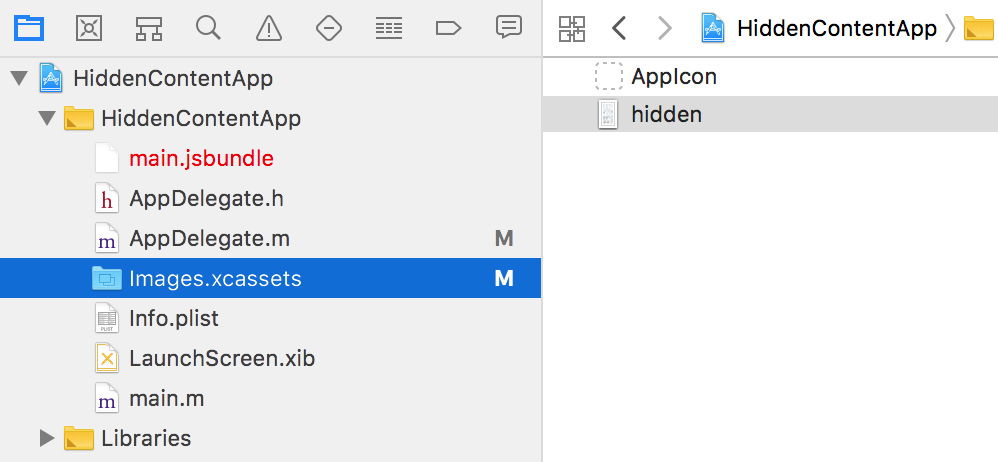Open the Symbol navigator

click(149, 28)
